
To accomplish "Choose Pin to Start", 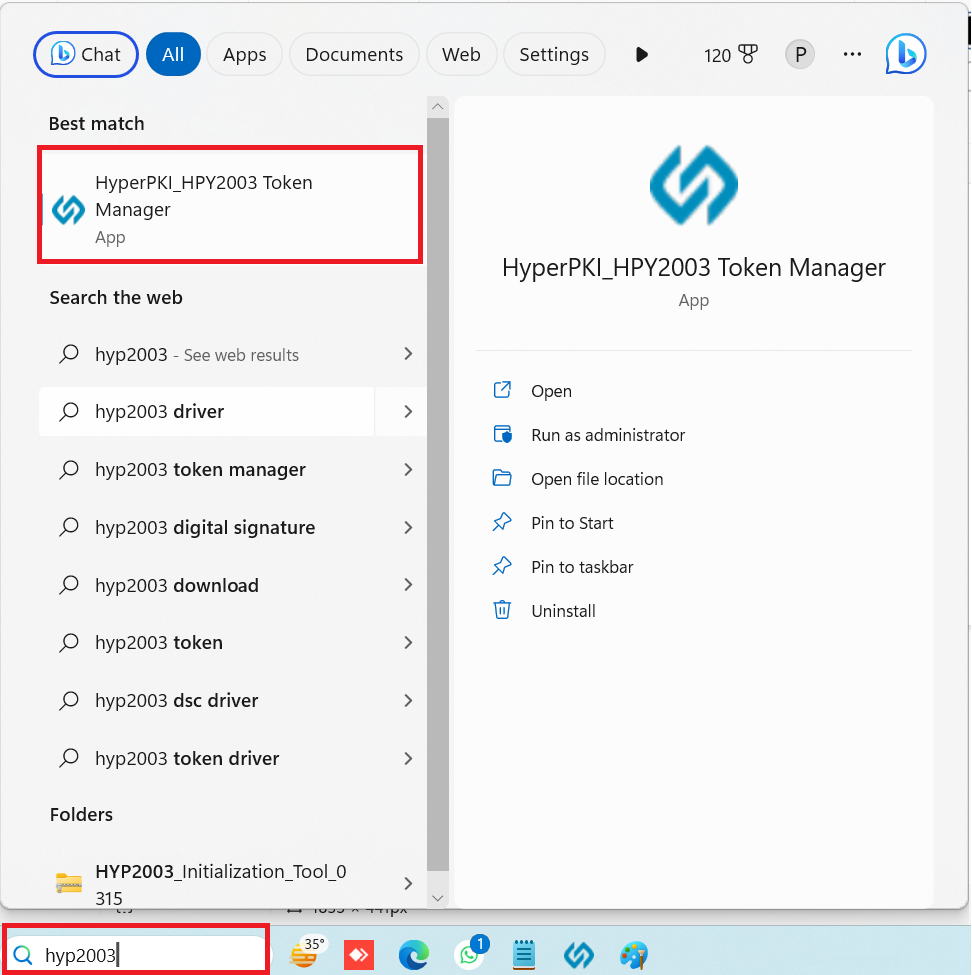I will click(572, 524).
